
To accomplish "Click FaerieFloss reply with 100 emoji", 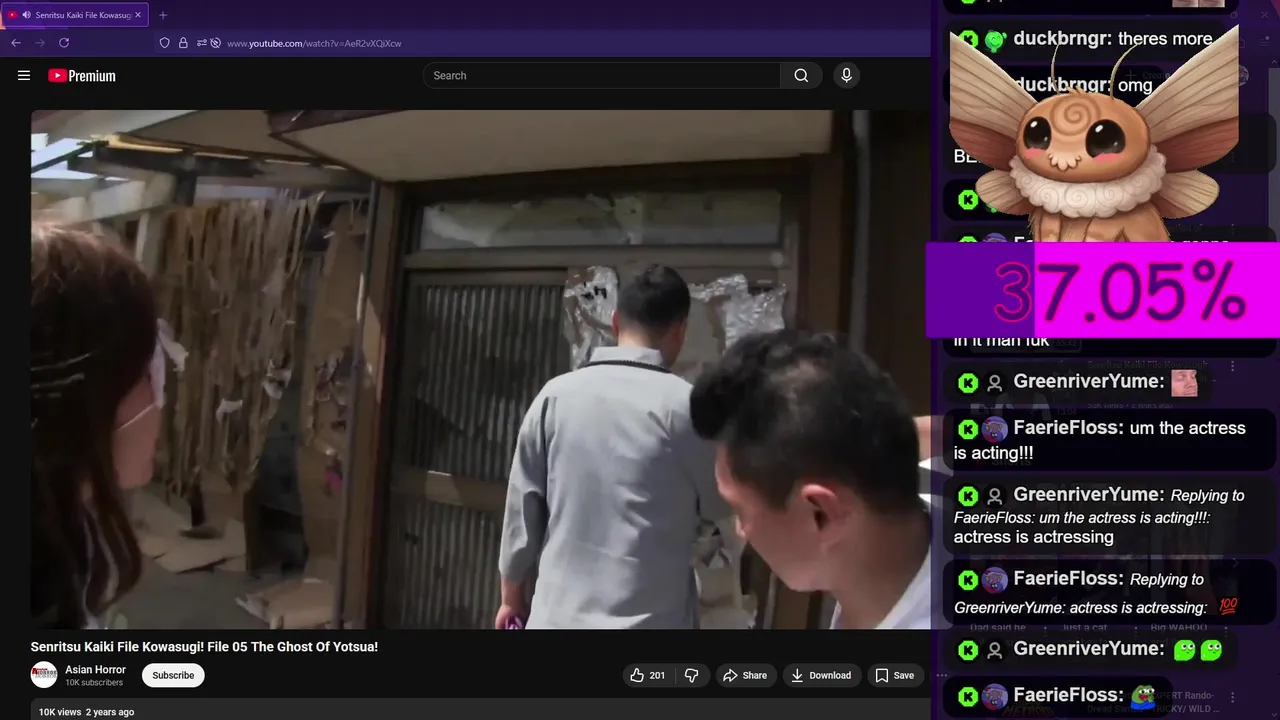I will click(x=1108, y=593).
